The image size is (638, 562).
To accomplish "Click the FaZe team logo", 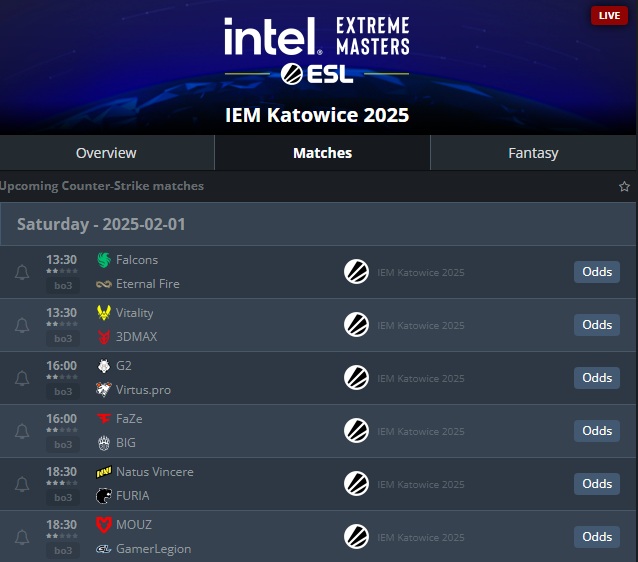I will (104, 418).
